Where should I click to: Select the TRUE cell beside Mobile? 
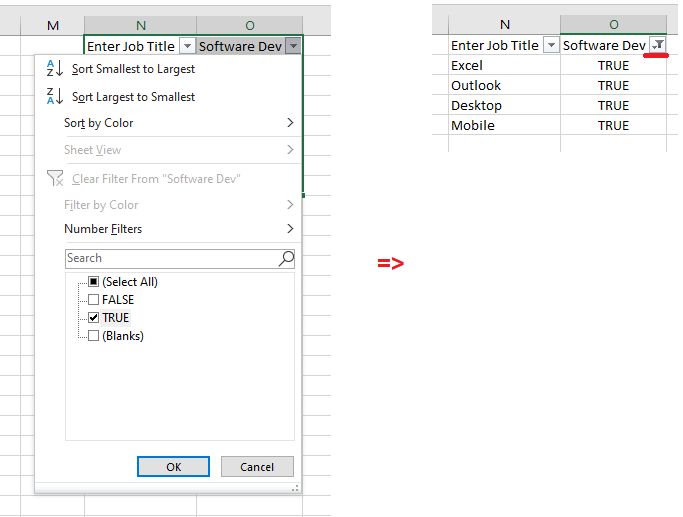click(x=613, y=125)
